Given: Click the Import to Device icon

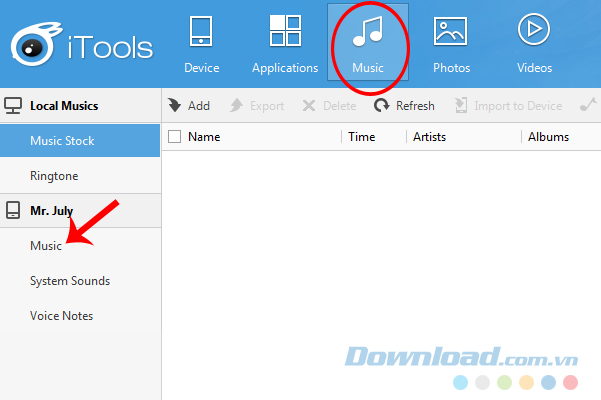Looking at the screenshot, I should click(x=461, y=105).
